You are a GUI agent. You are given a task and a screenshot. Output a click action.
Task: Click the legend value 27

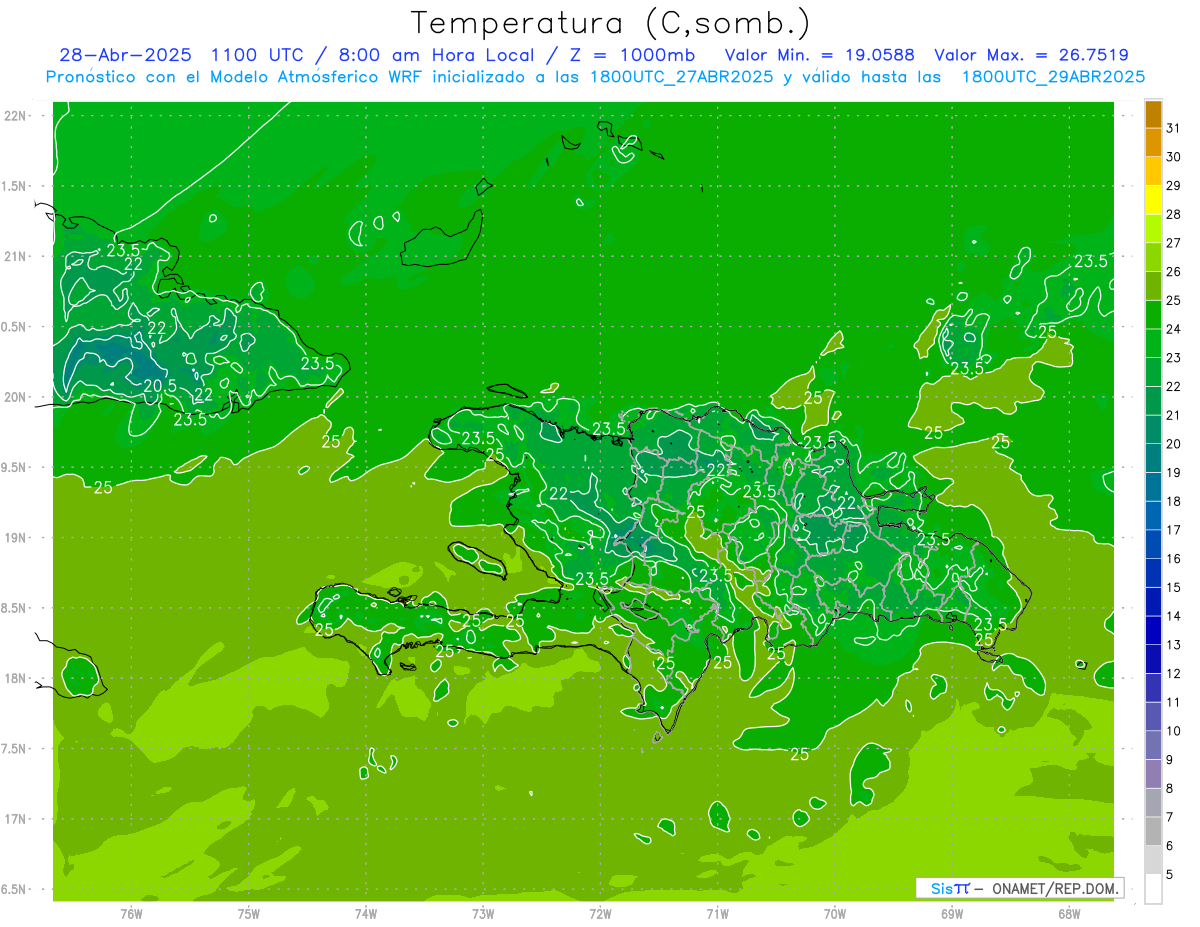[1173, 243]
